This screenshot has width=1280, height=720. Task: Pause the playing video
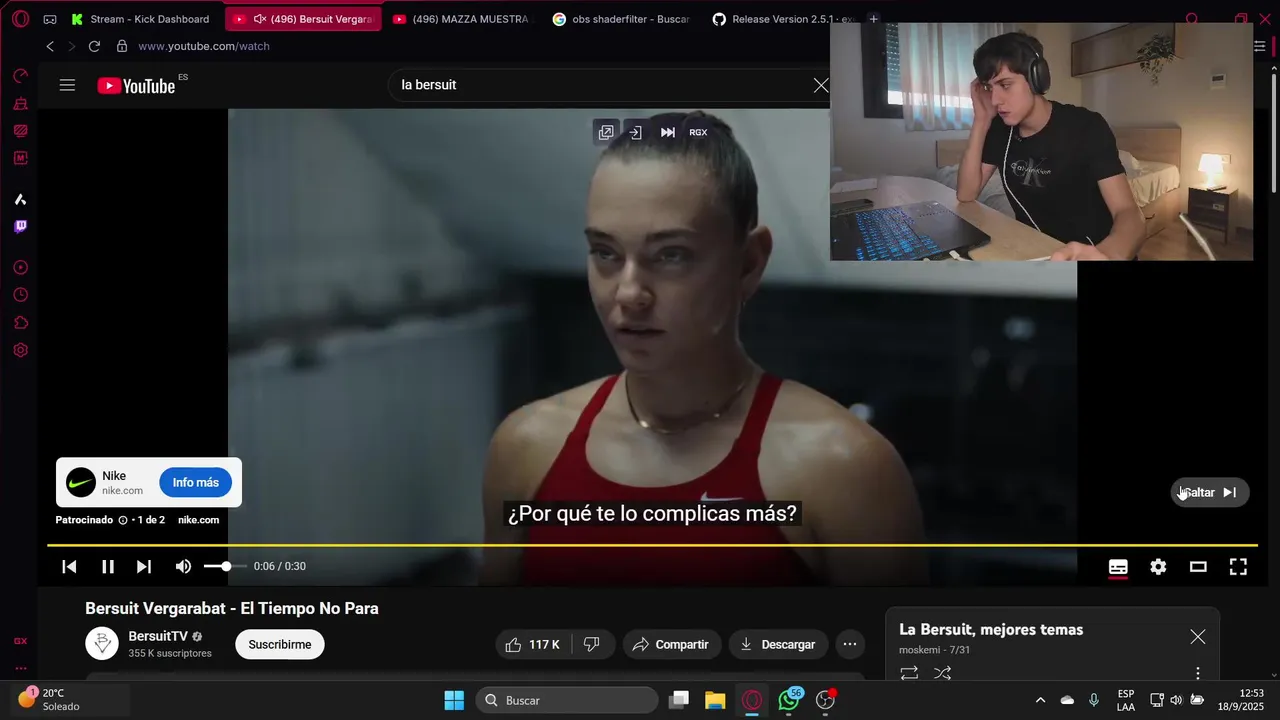coord(108,566)
